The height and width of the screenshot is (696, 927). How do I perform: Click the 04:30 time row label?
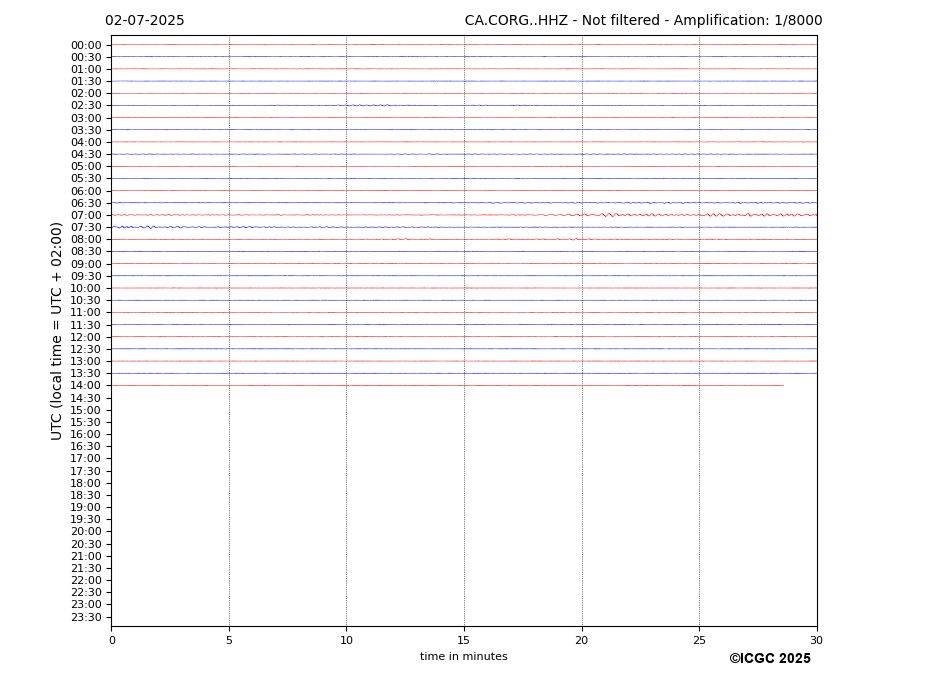tap(86, 155)
